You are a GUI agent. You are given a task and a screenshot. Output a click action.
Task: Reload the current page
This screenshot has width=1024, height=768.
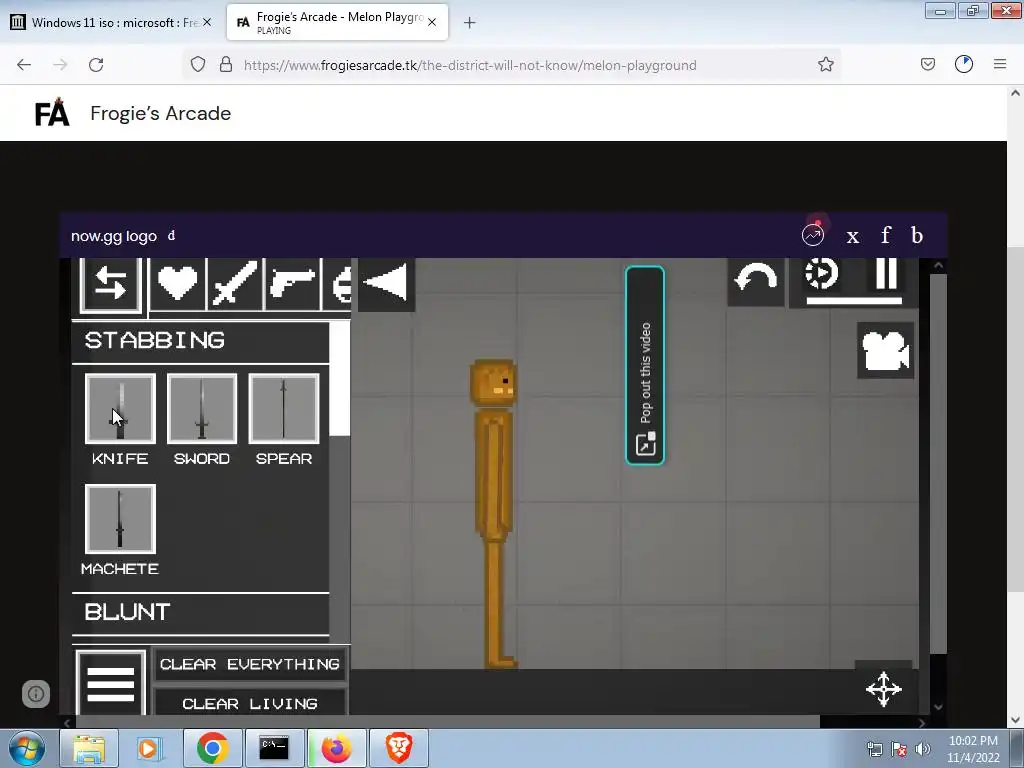click(96, 65)
